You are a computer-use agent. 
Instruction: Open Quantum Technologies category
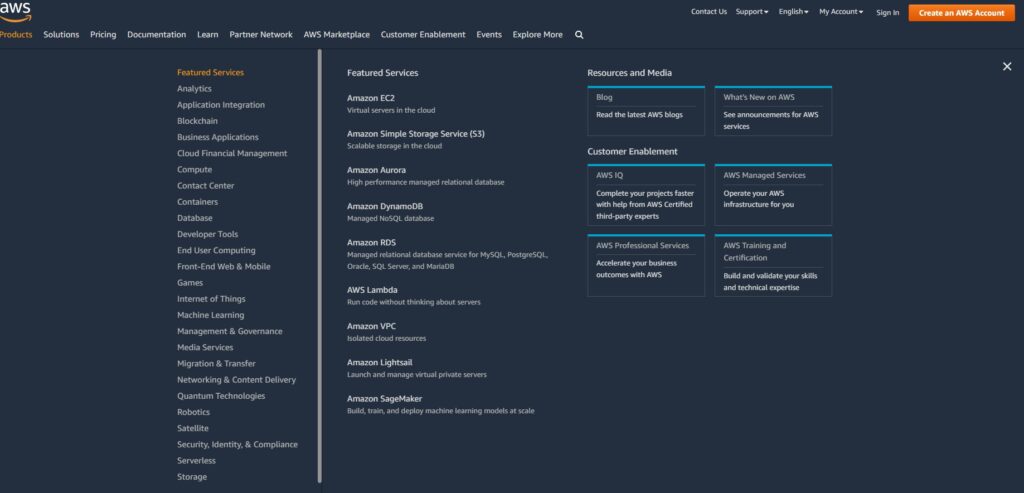click(x=221, y=396)
